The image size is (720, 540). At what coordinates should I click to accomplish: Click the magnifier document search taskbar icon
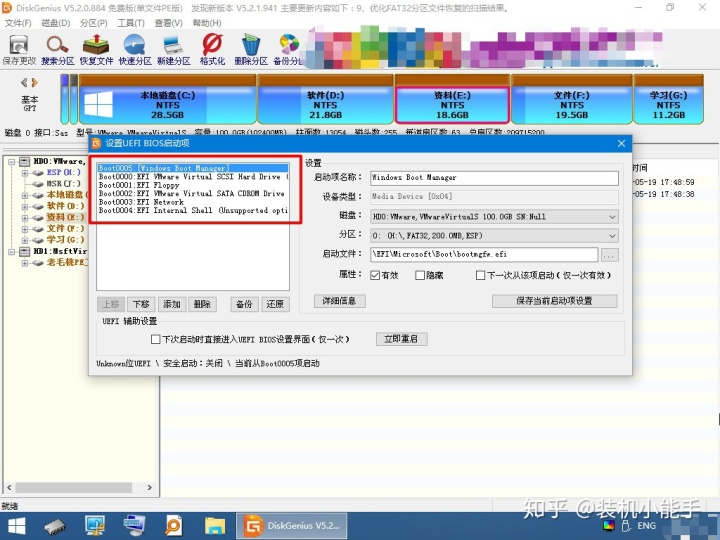click(174, 526)
